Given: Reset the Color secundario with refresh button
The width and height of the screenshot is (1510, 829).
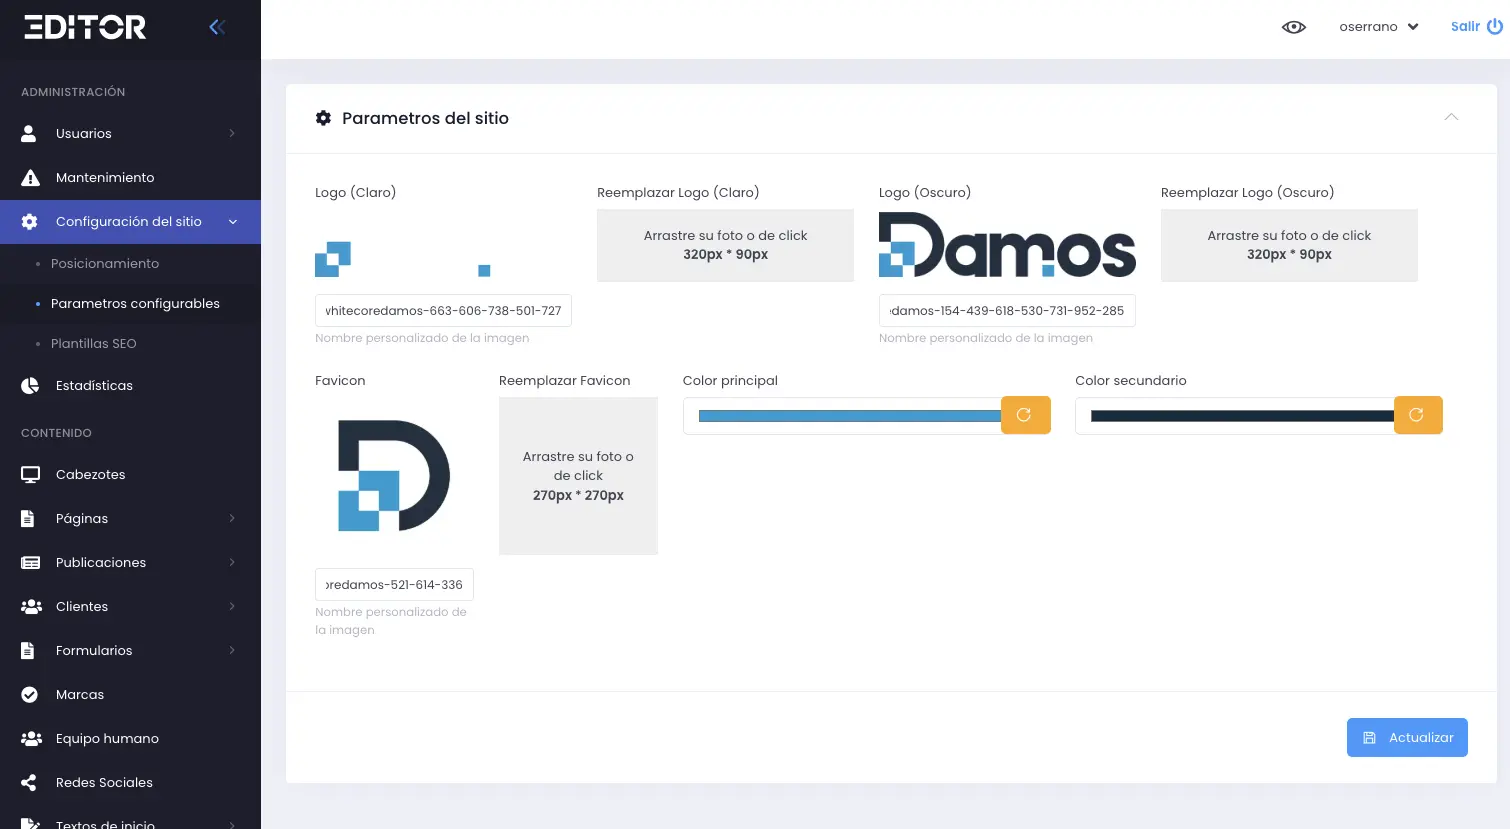Looking at the screenshot, I should [x=1417, y=415].
